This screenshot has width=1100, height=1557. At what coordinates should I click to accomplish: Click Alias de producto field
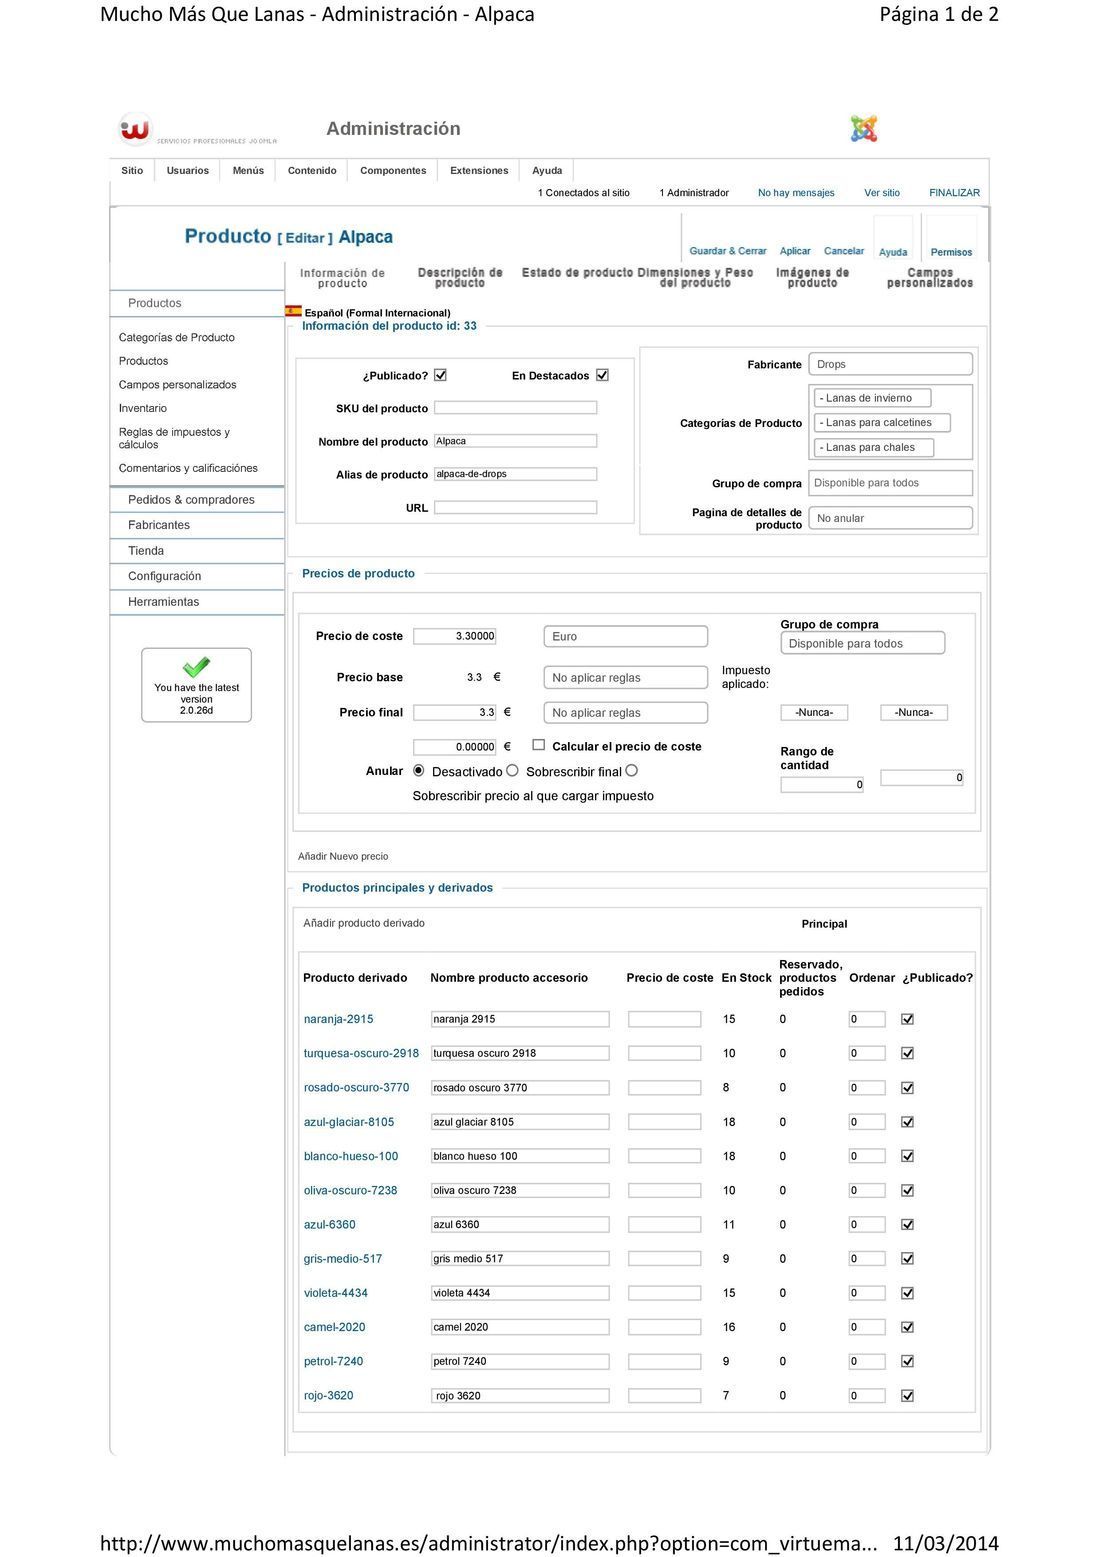click(516, 474)
